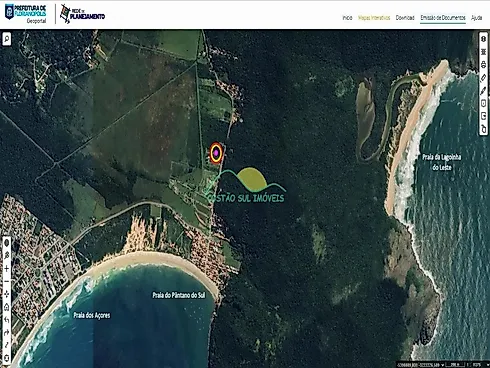Open the layers icon atop the right toolbar

[483, 39]
